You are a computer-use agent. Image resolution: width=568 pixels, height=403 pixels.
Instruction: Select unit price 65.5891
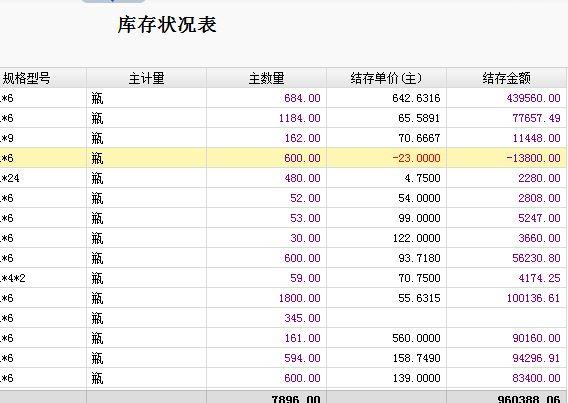tap(386, 118)
